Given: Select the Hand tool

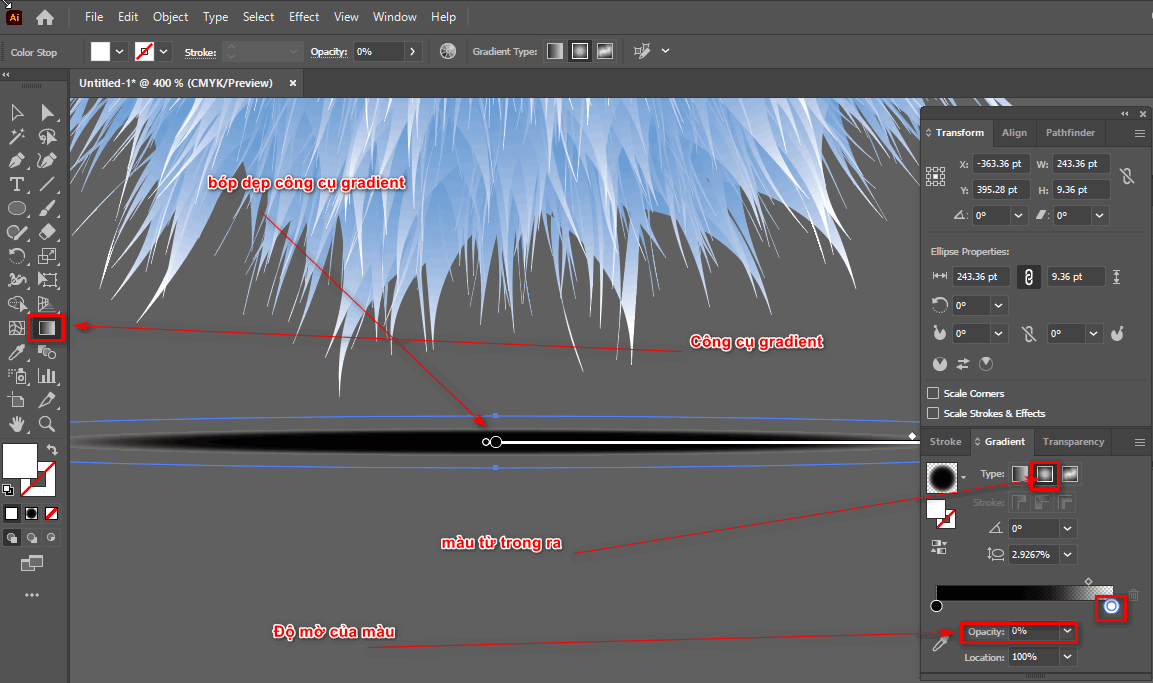Looking at the screenshot, I should [x=17, y=424].
